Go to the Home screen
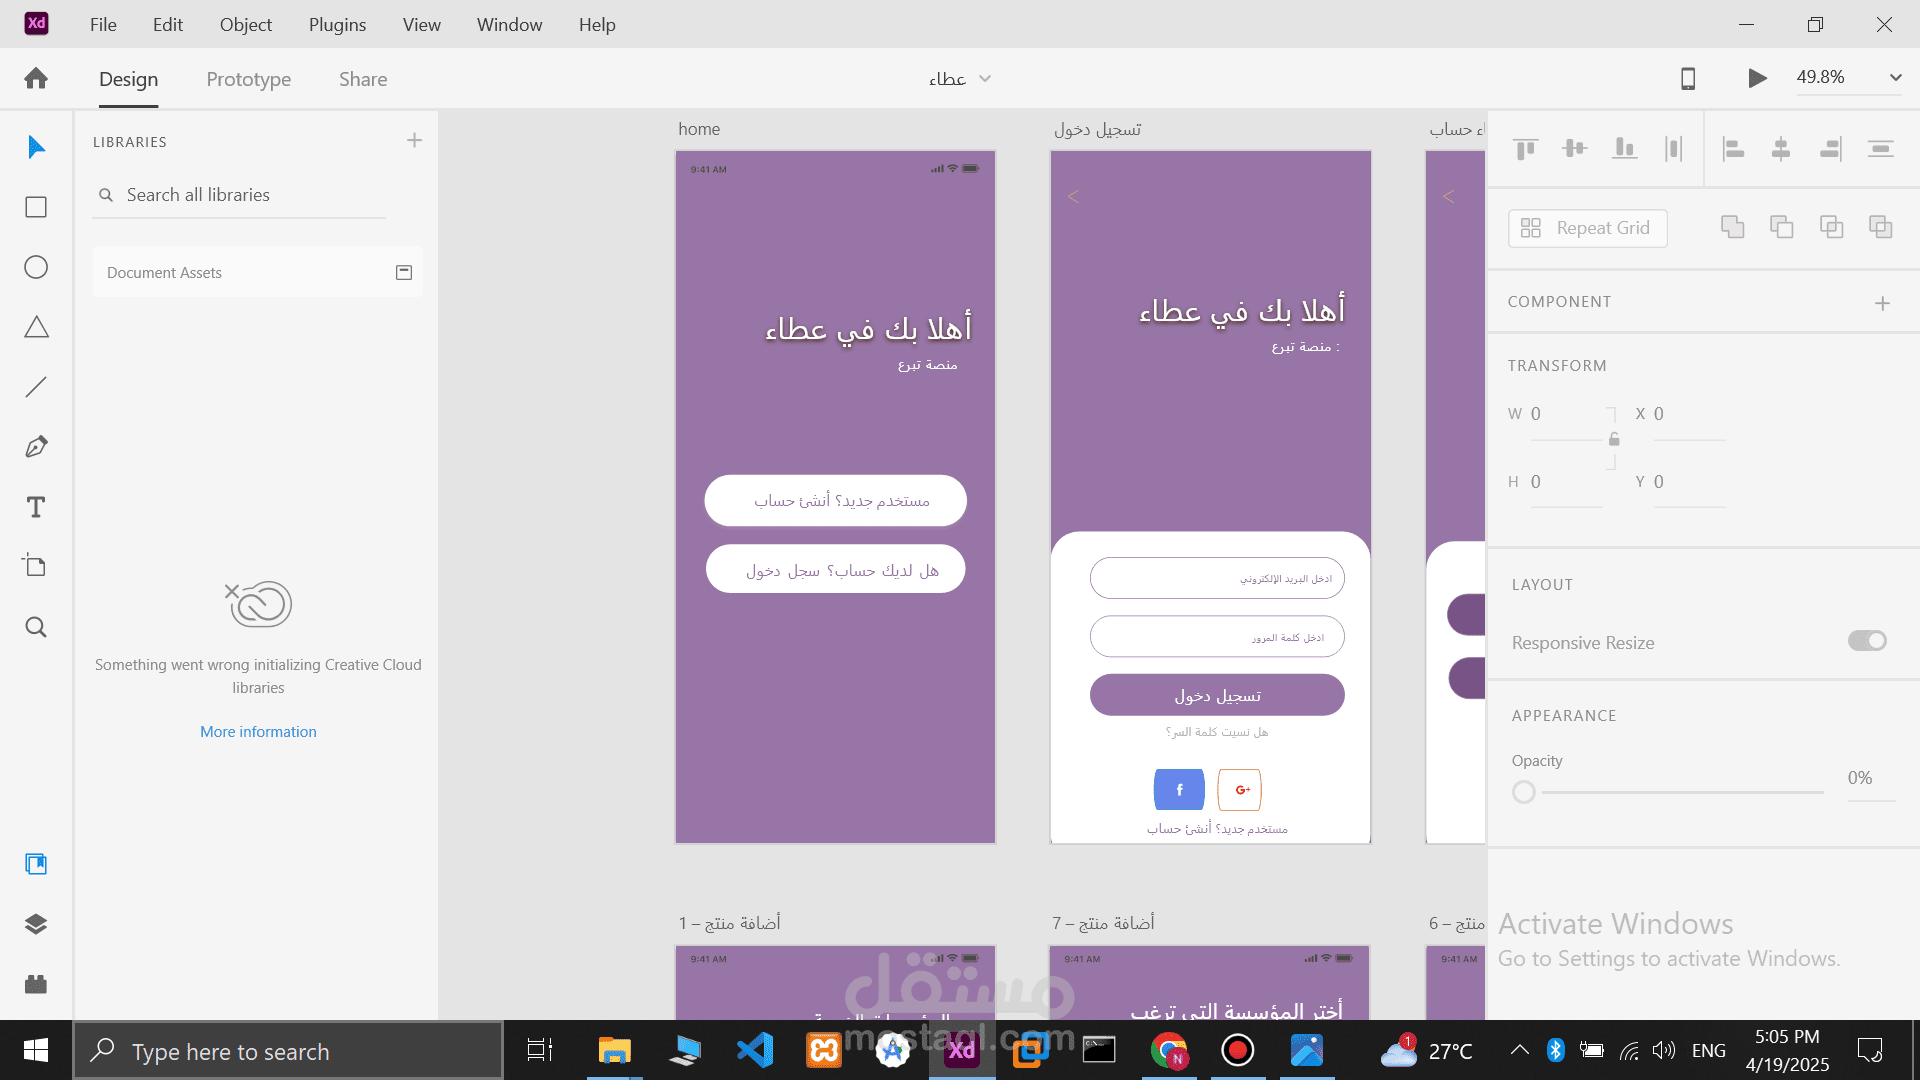This screenshot has width=1920, height=1080. 36,78
